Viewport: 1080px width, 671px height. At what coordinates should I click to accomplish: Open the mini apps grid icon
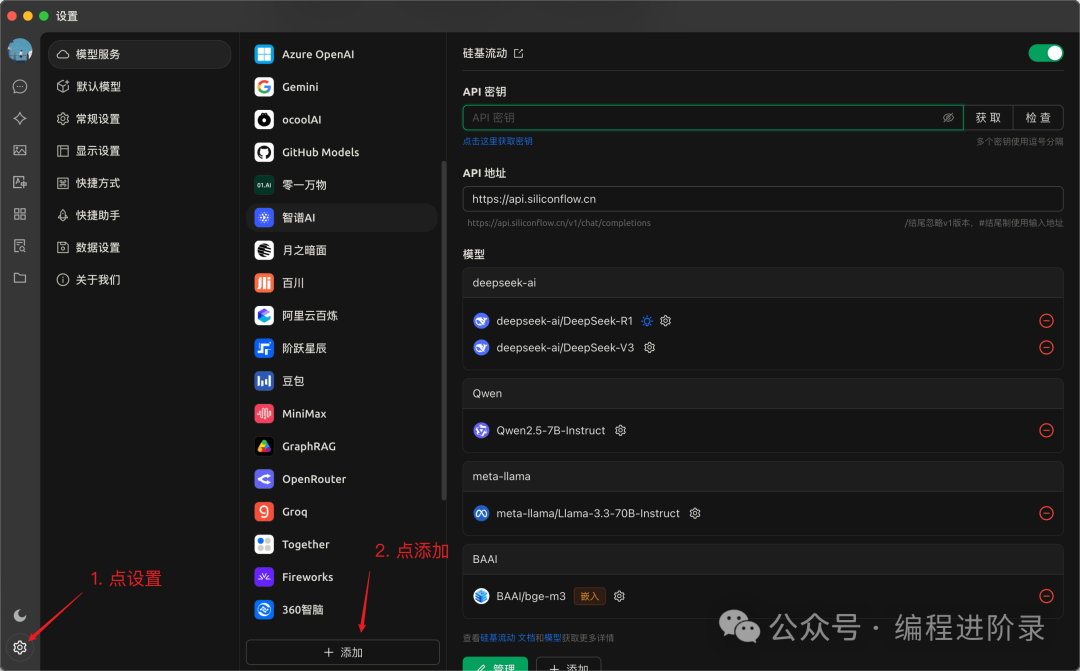pos(20,214)
